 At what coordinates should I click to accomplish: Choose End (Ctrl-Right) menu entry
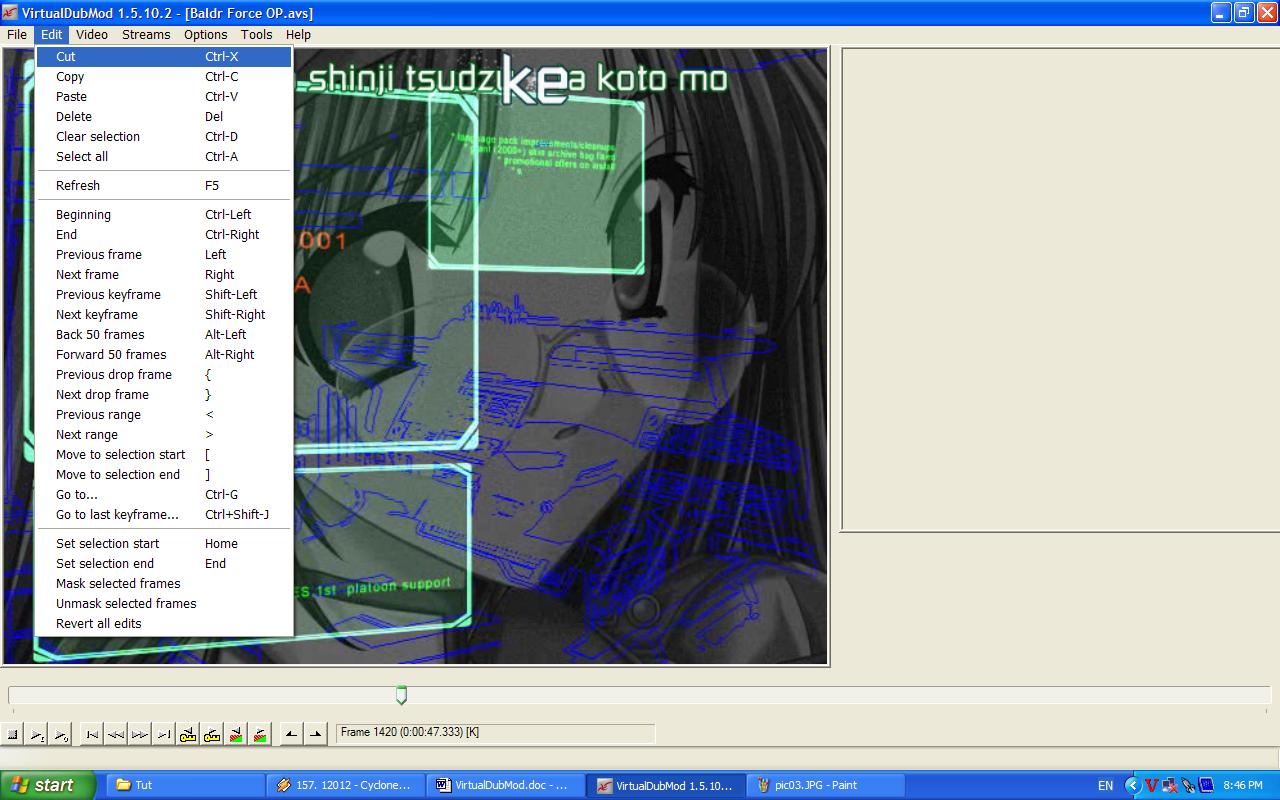[164, 235]
